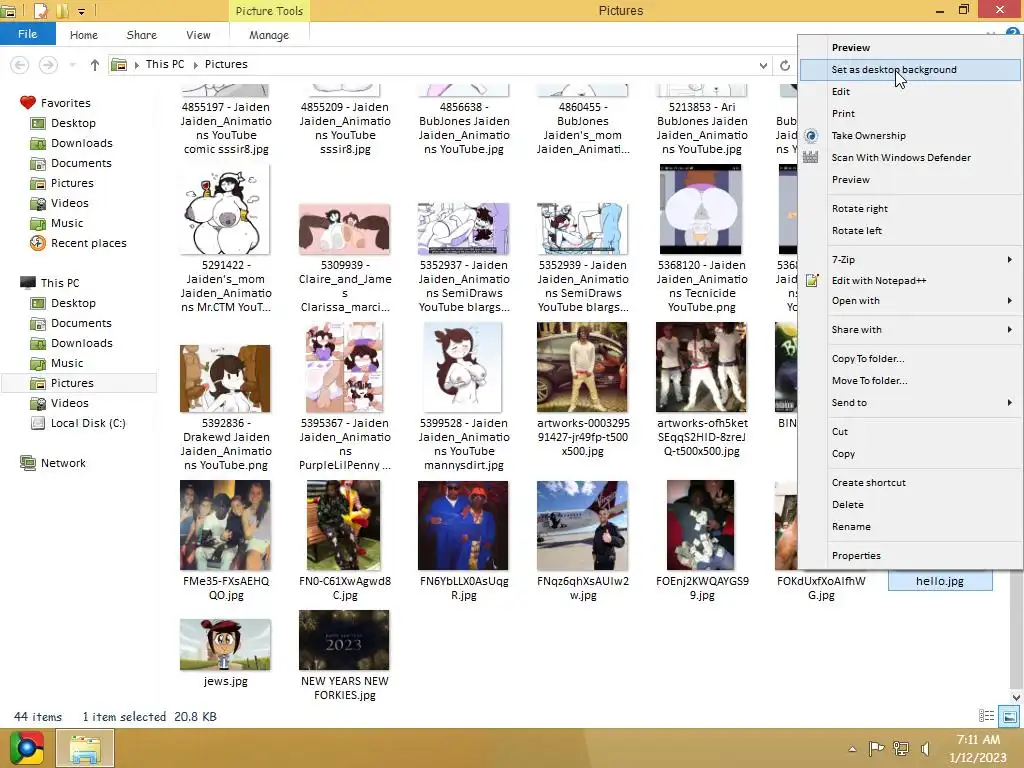1024x768 pixels.
Task: Open the Manage tab under Picture Tools
Action: (268, 35)
